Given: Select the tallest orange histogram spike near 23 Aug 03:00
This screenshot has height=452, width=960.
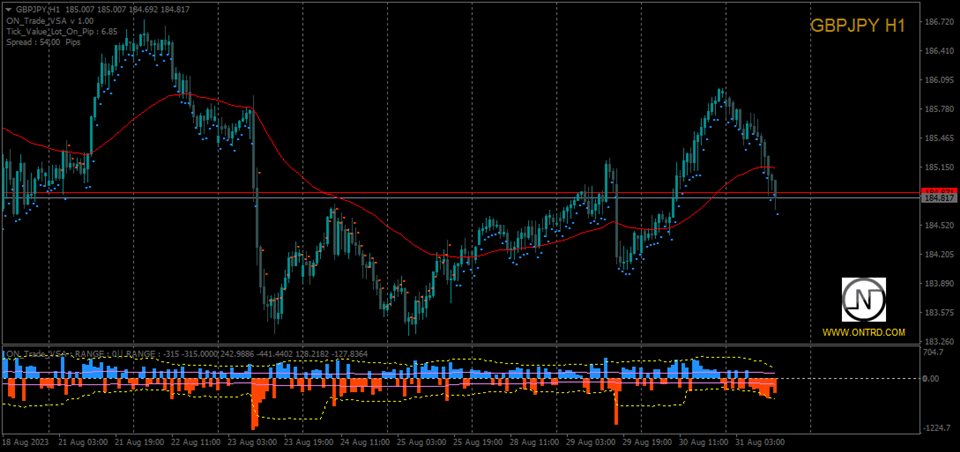Looking at the screenshot, I should pos(254,404).
